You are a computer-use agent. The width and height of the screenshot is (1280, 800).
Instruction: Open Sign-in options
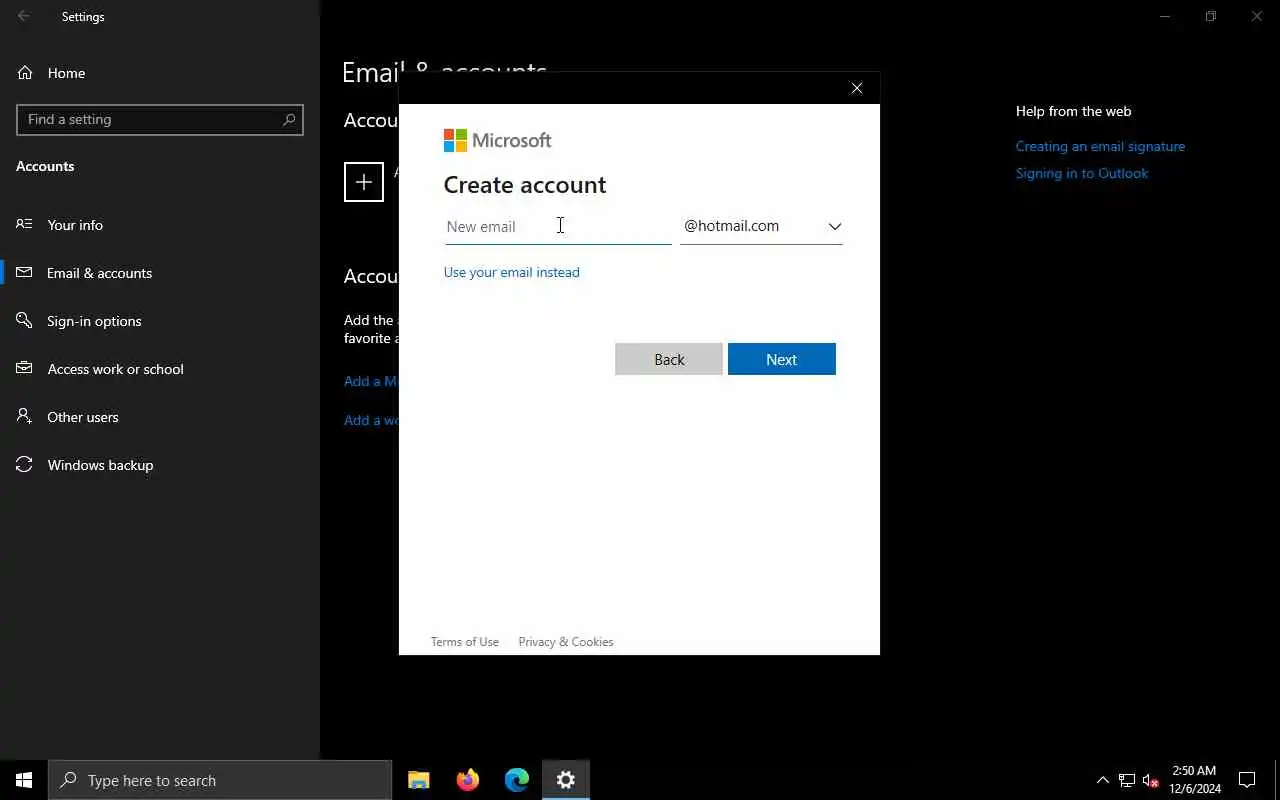[160, 321]
